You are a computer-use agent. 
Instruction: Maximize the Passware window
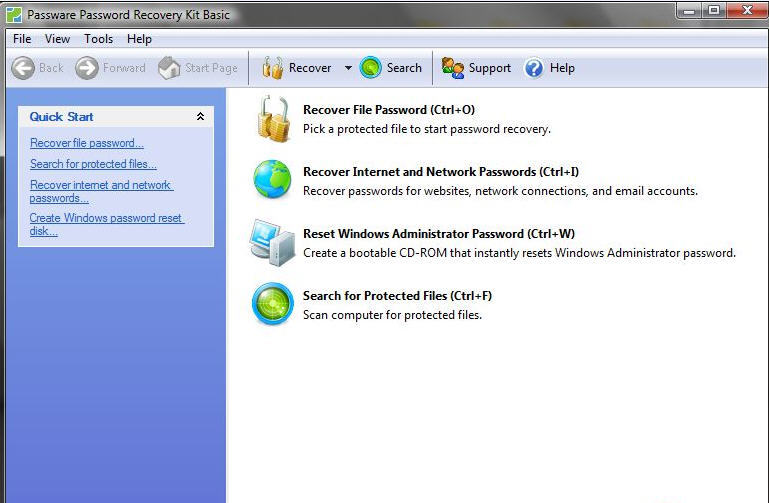tap(714, 11)
